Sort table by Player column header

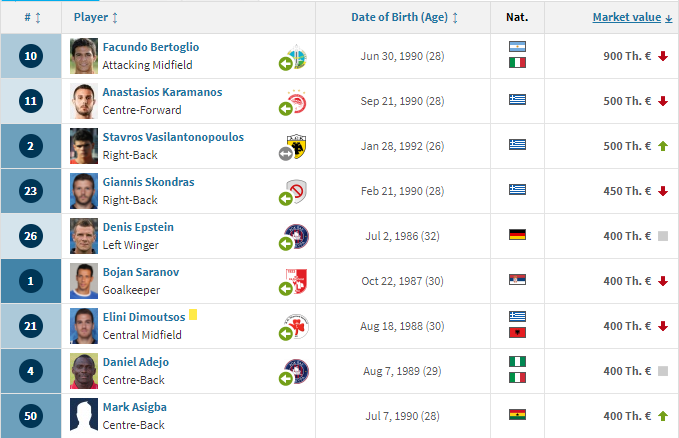(x=96, y=17)
